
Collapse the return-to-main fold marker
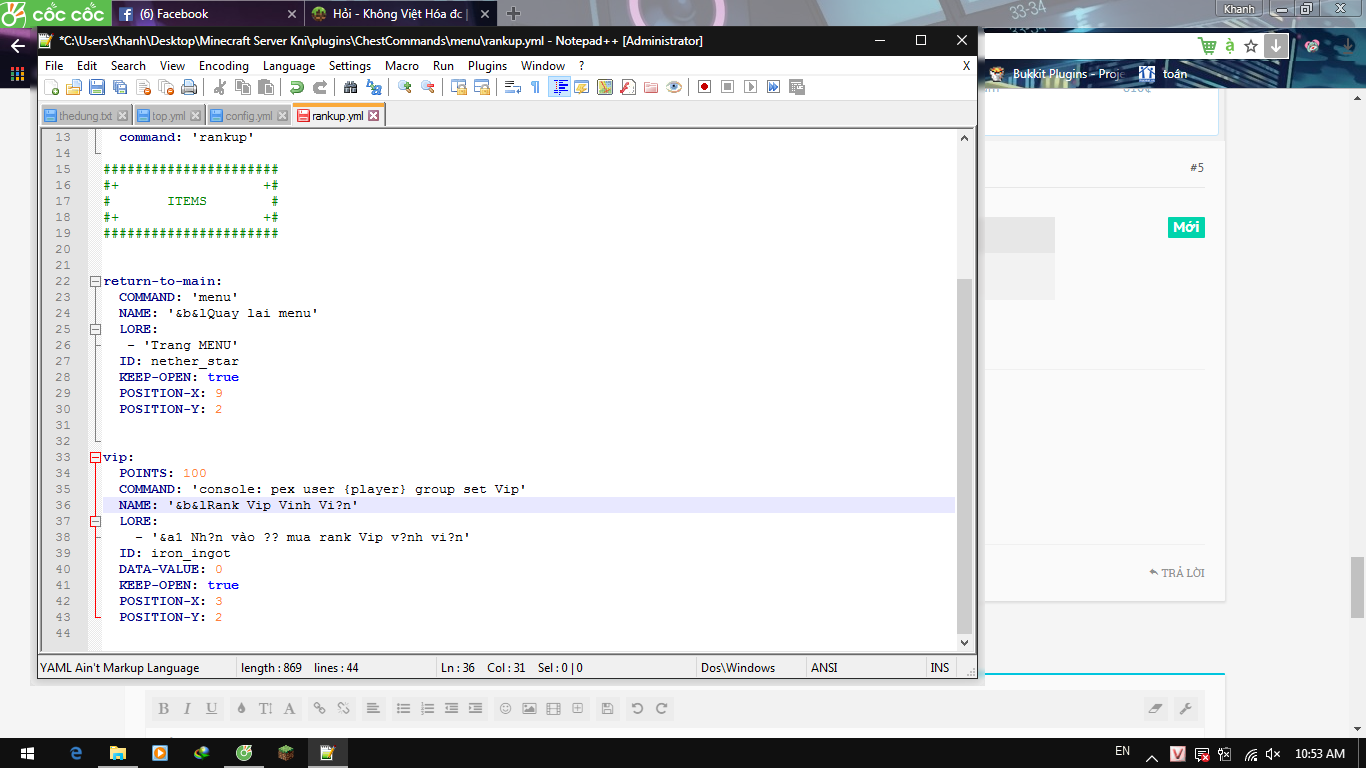(x=95, y=281)
